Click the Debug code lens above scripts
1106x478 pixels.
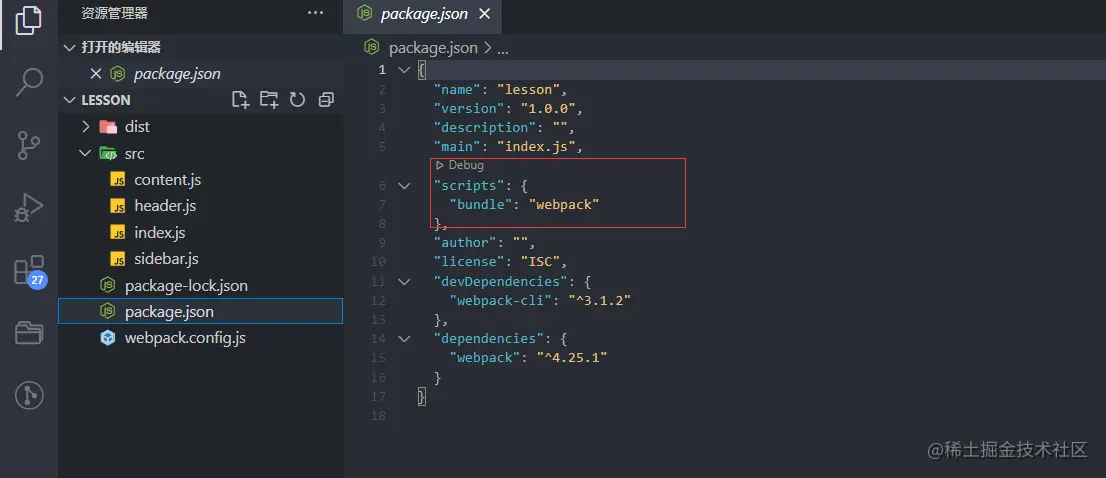[x=460, y=165]
